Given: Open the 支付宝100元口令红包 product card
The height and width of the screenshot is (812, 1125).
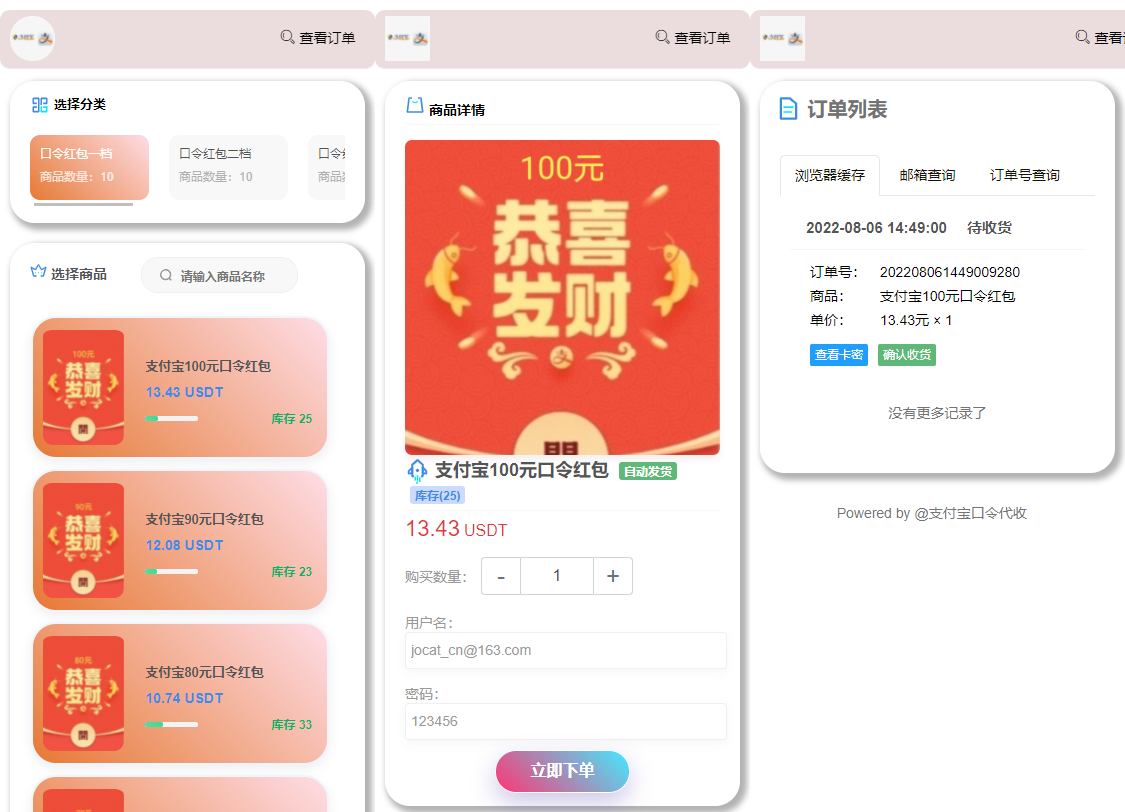Looking at the screenshot, I should [x=180, y=387].
